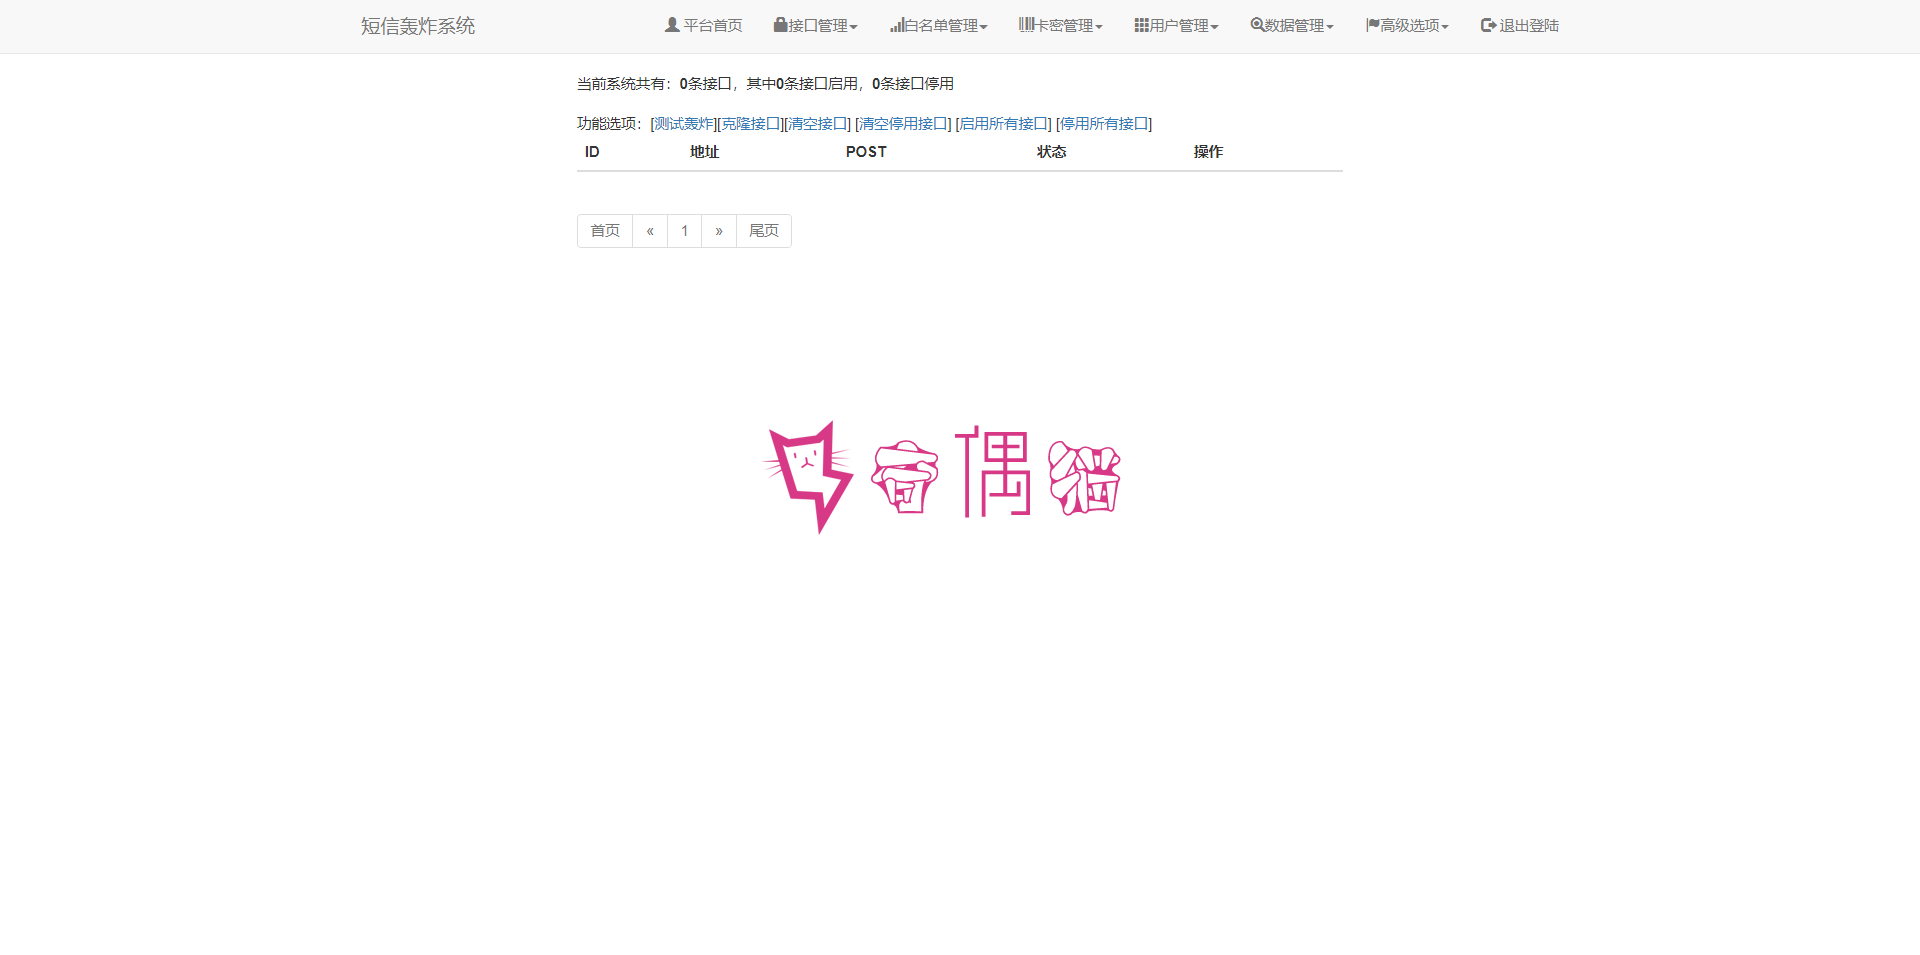Click the flag icon beside 高级选项
This screenshot has height=955, width=1920.
click(x=1373, y=25)
